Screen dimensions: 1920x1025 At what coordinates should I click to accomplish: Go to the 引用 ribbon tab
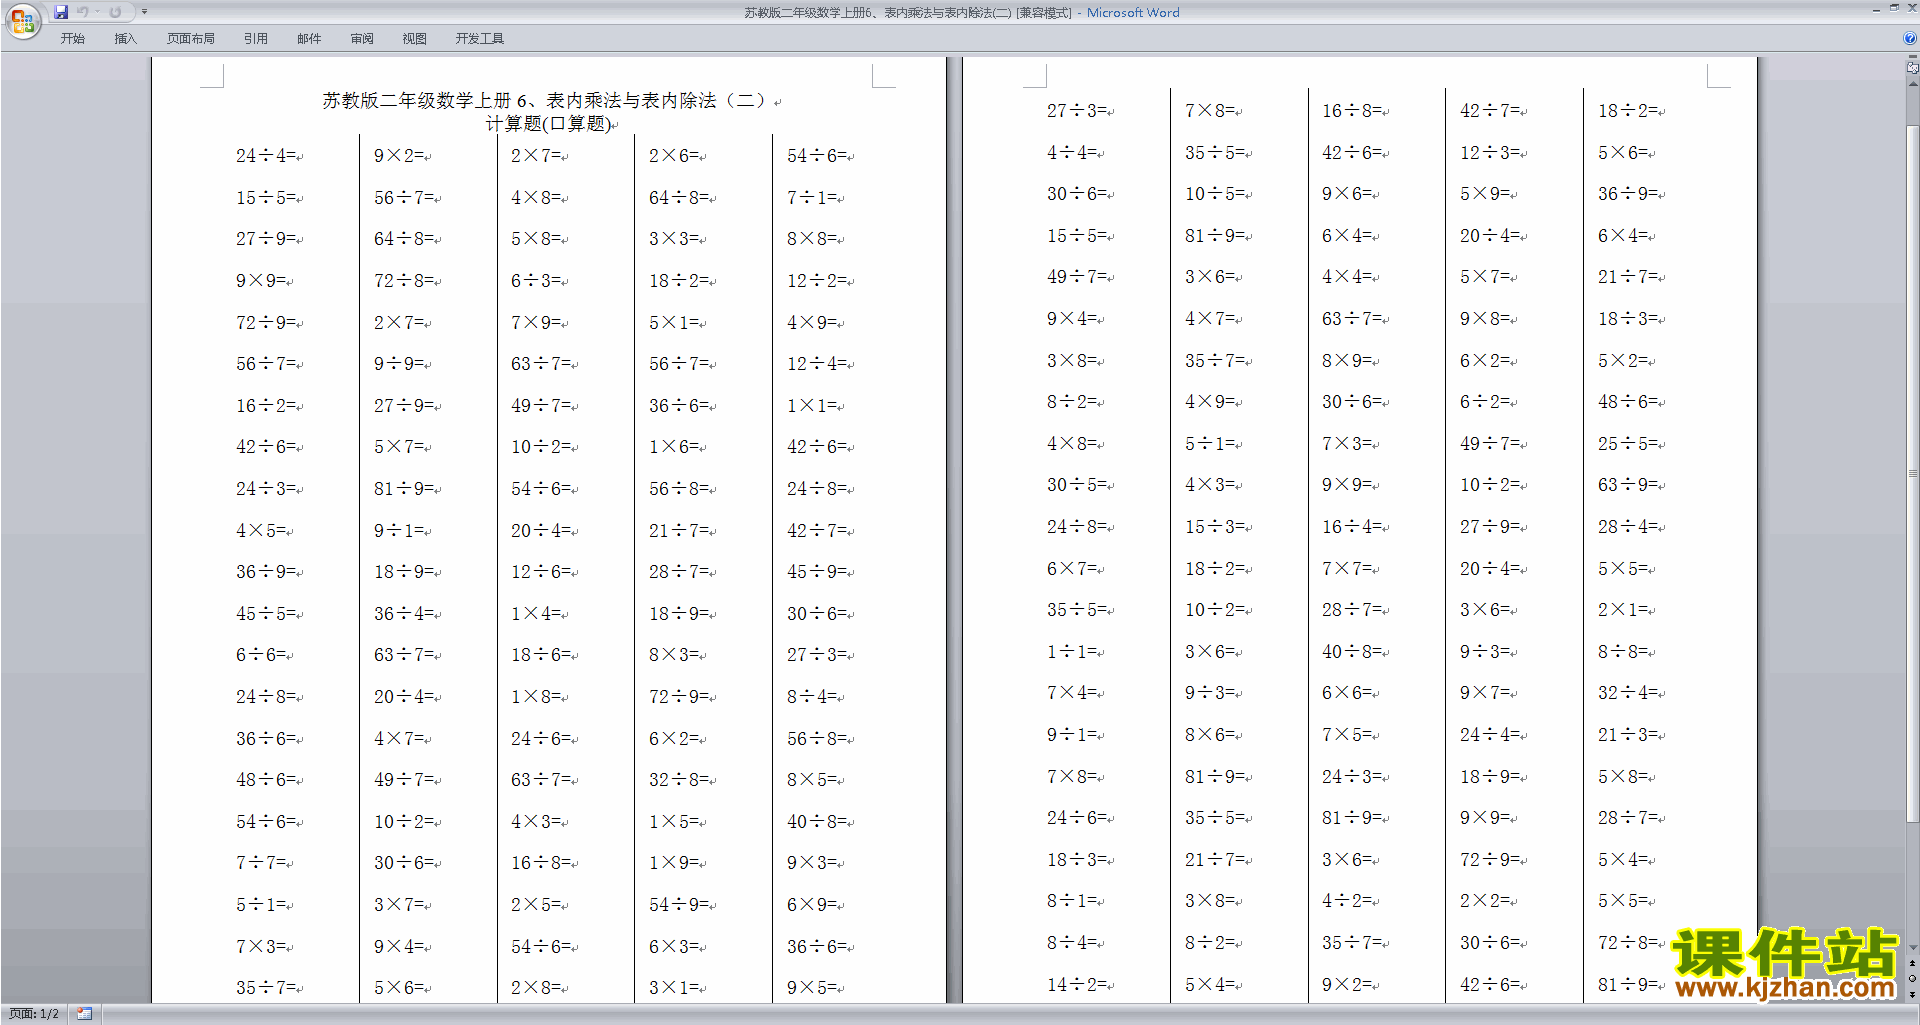pyautogui.click(x=256, y=39)
